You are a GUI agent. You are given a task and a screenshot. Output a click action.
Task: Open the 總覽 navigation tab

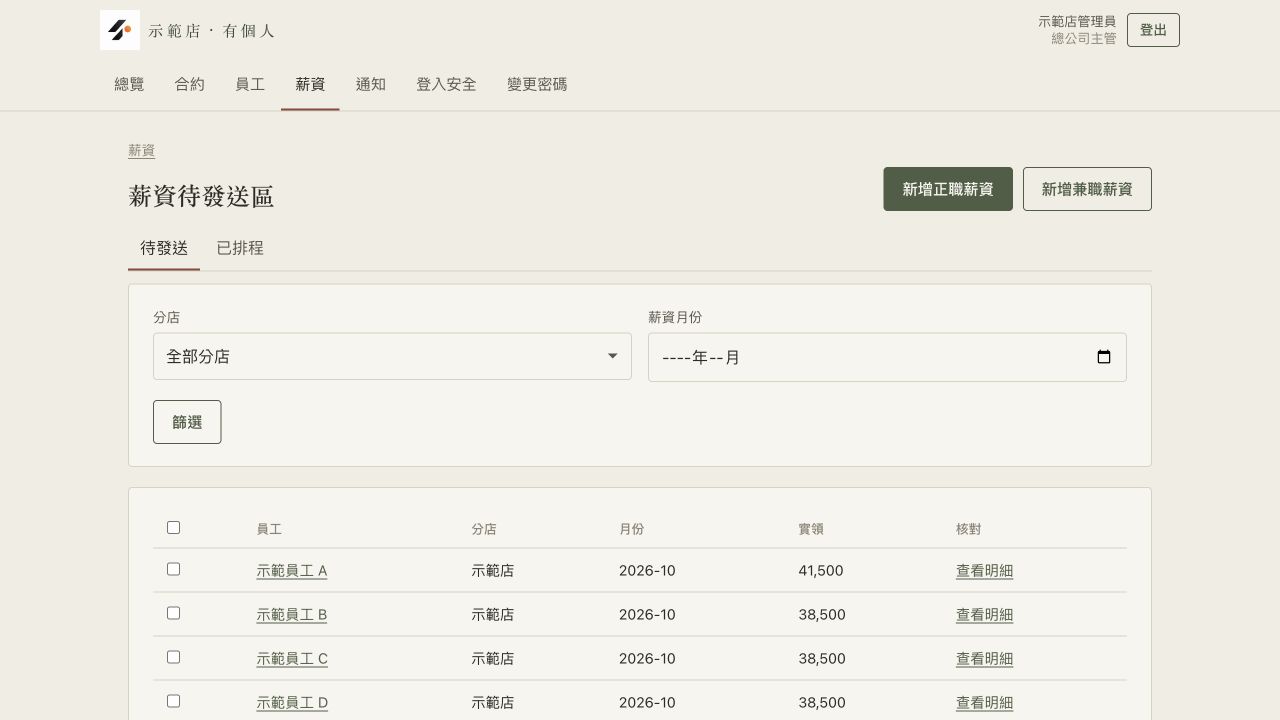pyautogui.click(x=130, y=85)
